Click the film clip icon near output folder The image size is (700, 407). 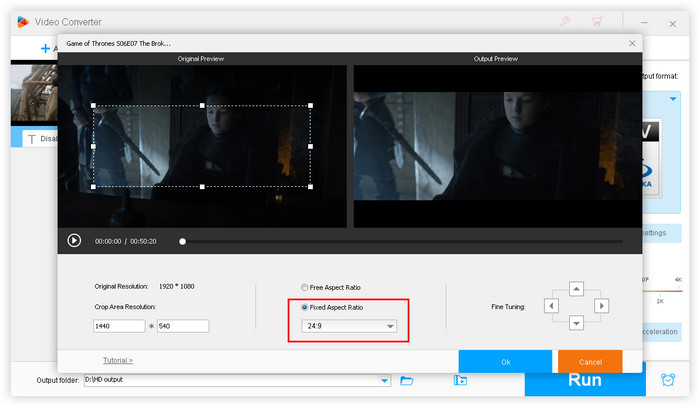tap(460, 380)
